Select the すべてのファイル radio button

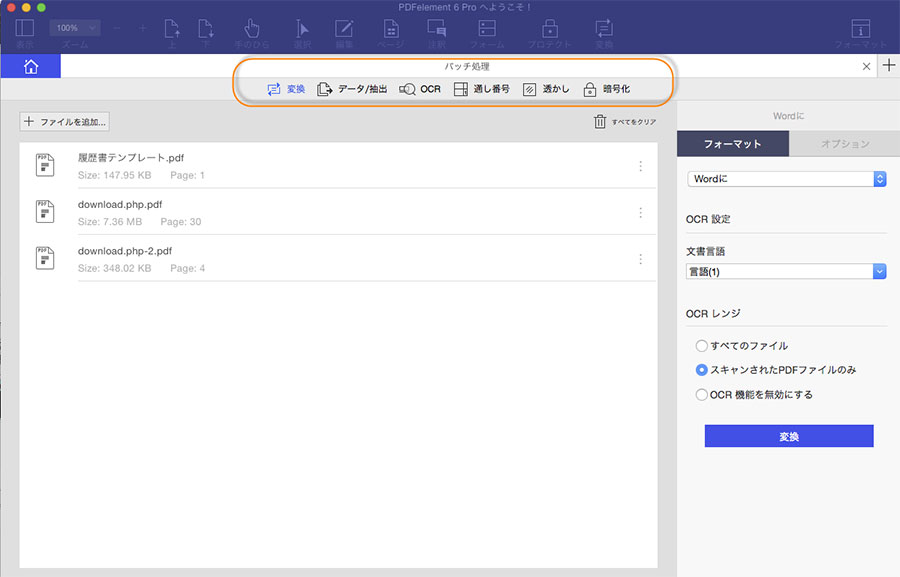coord(701,346)
